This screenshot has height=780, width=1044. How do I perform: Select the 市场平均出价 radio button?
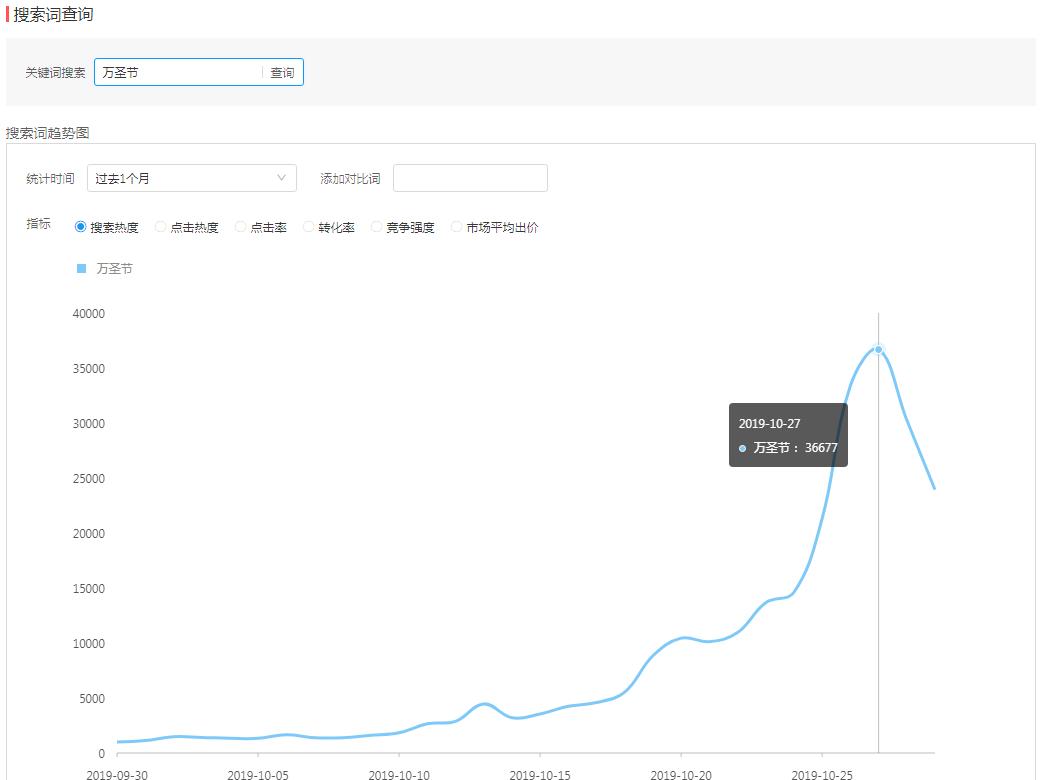point(456,227)
